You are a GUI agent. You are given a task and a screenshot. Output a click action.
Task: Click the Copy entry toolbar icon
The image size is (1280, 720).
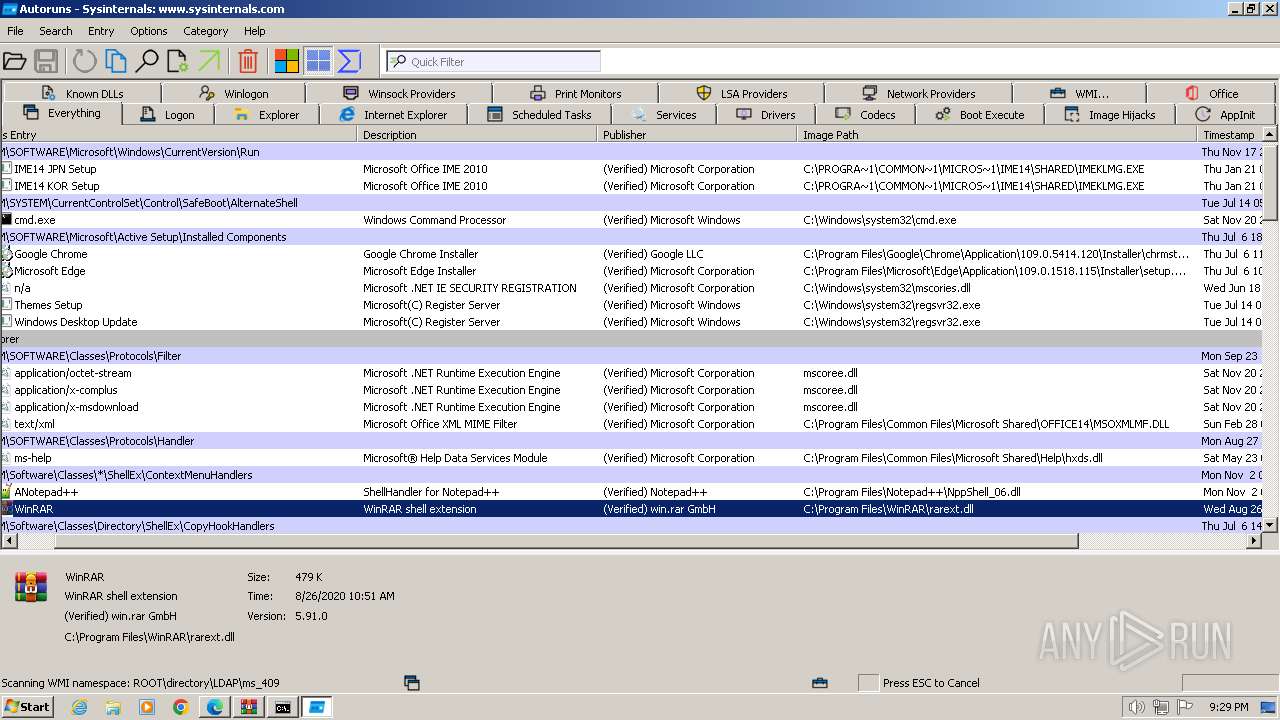point(116,61)
